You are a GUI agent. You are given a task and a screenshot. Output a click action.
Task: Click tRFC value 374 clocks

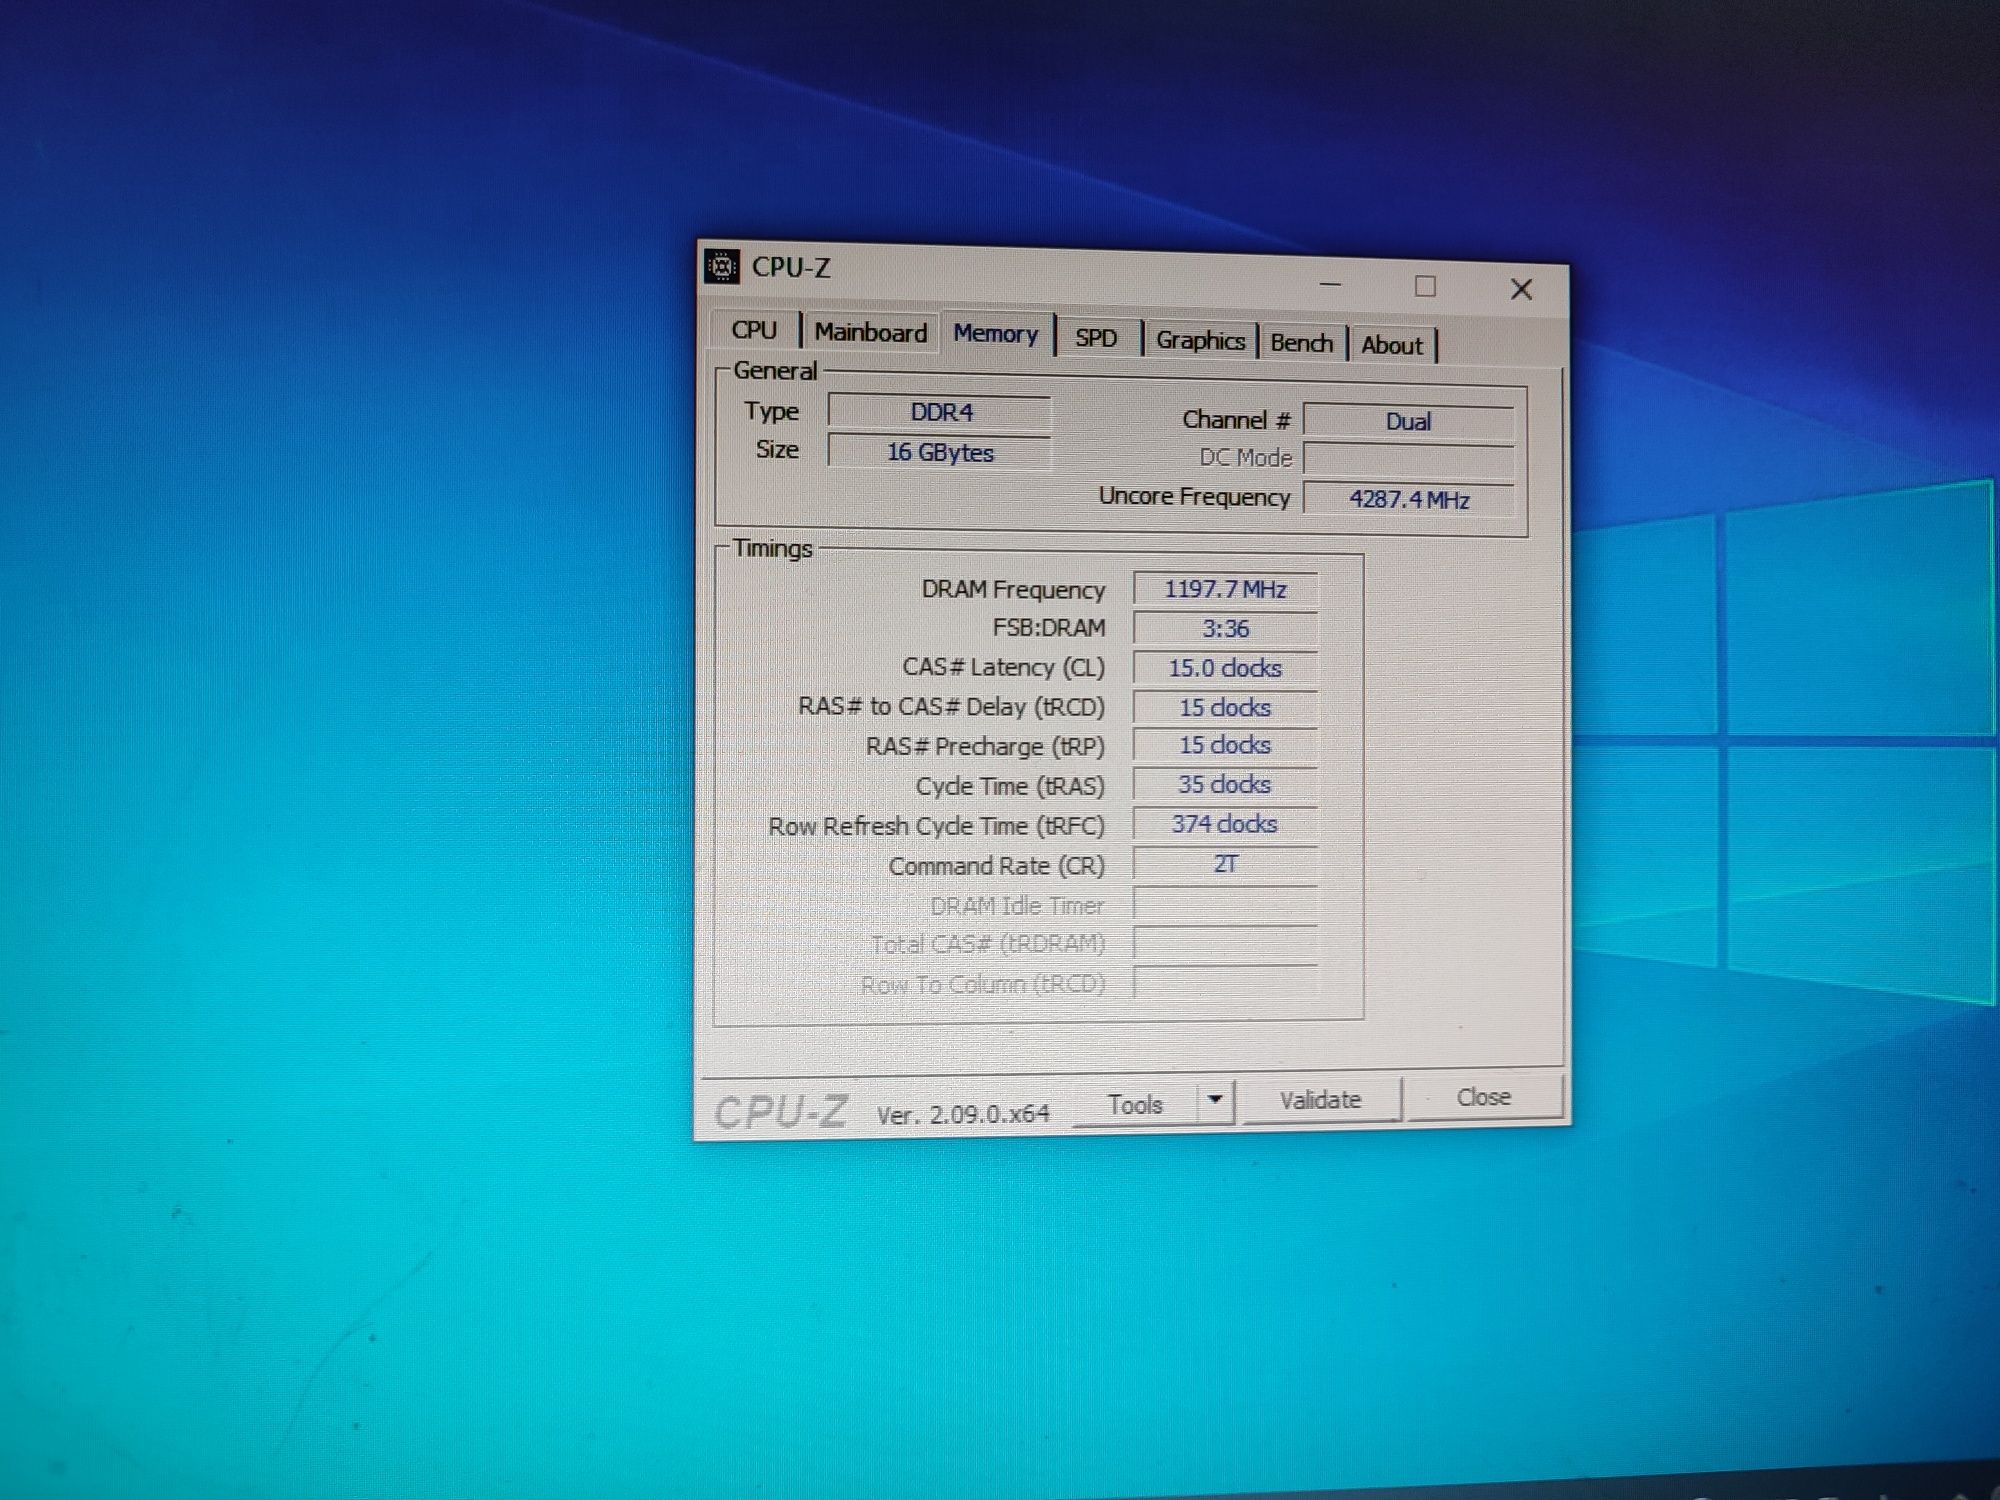pos(1225,824)
